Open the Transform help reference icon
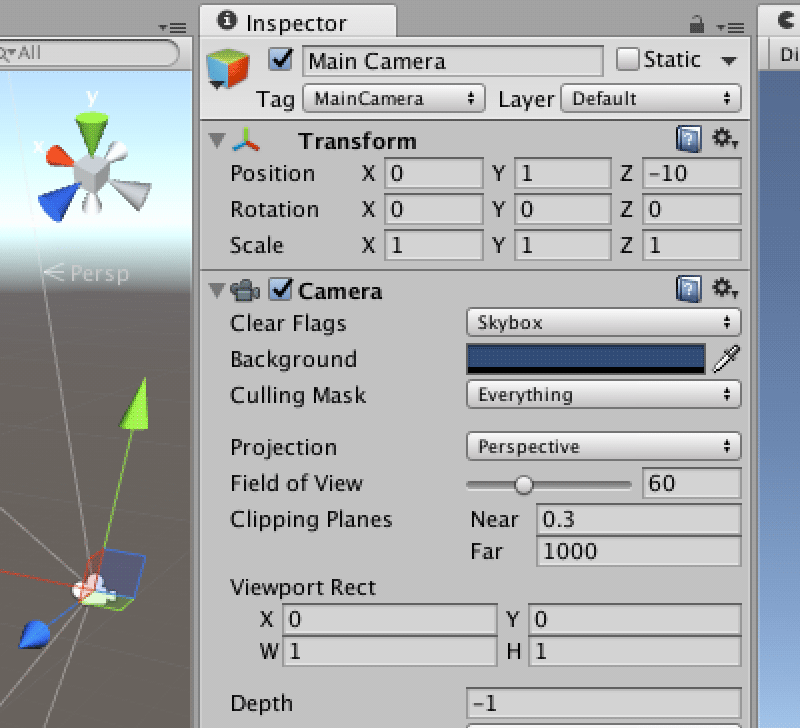Viewport: 800px width, 728px height. click(688, 139)
